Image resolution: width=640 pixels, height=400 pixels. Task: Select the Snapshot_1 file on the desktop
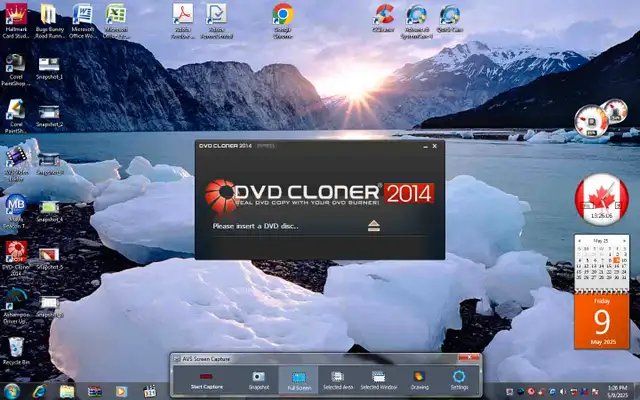(x=49, y=68)
